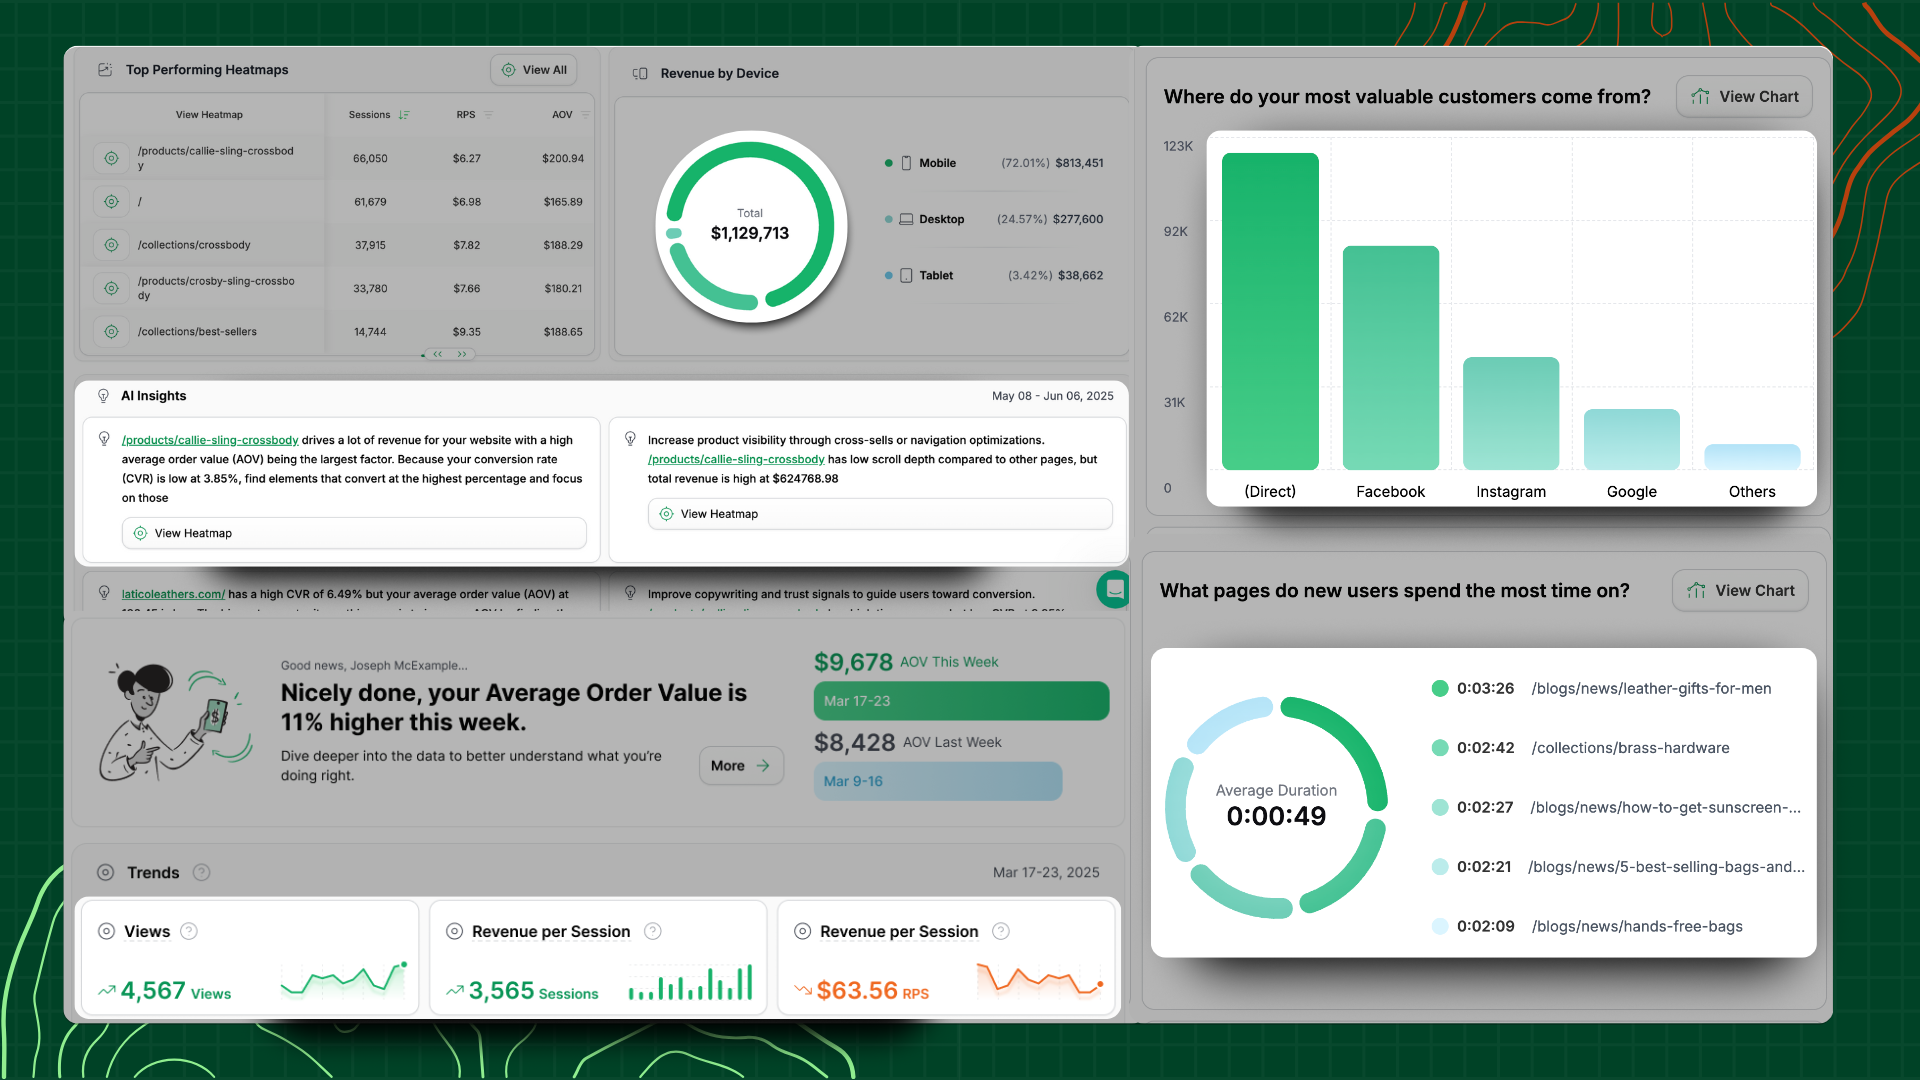Click View All heatmaps button
The image size is (1920, 1080).
[x=534, y=70]
